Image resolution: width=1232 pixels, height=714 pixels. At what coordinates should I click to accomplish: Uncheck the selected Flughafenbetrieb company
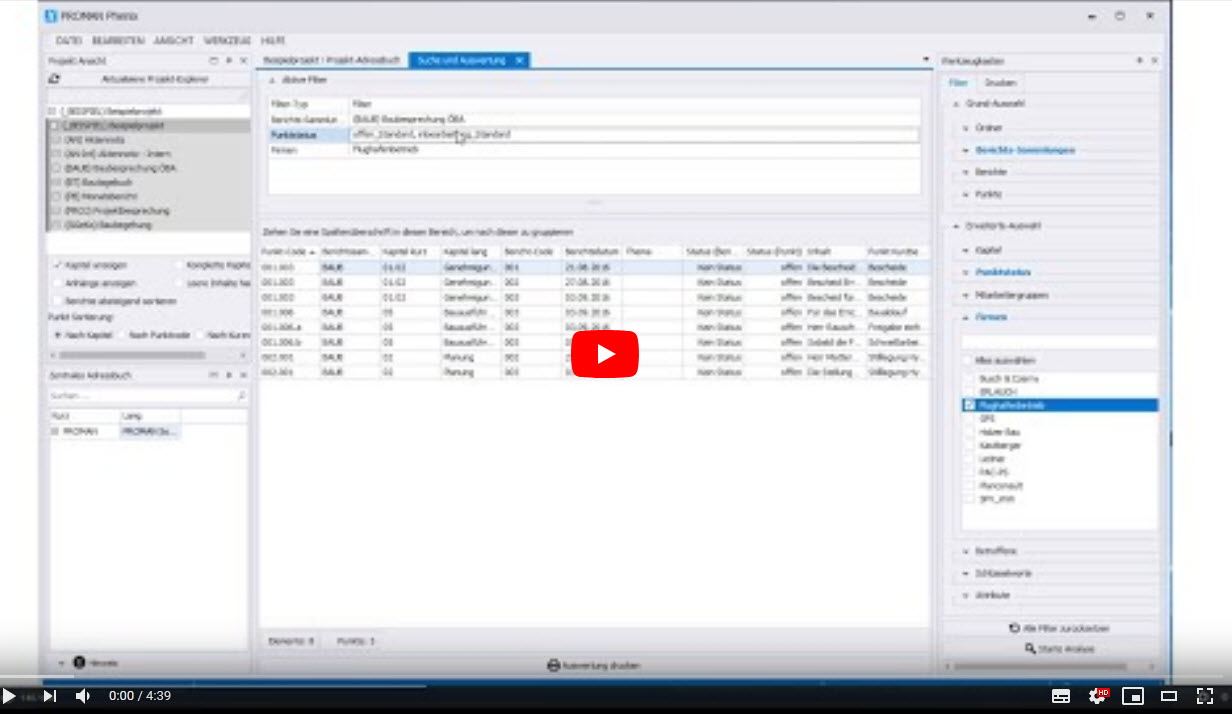[969, 405]
